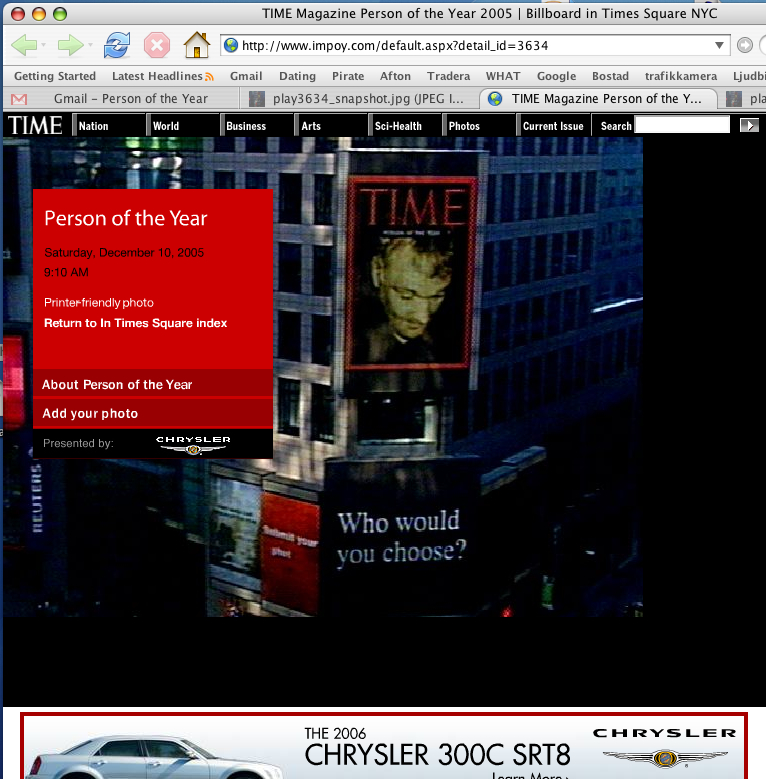This screenshot has height=779, width=766.
Task: Click the image thumbnail icon on play3634 tab
Action: [256, 99]
